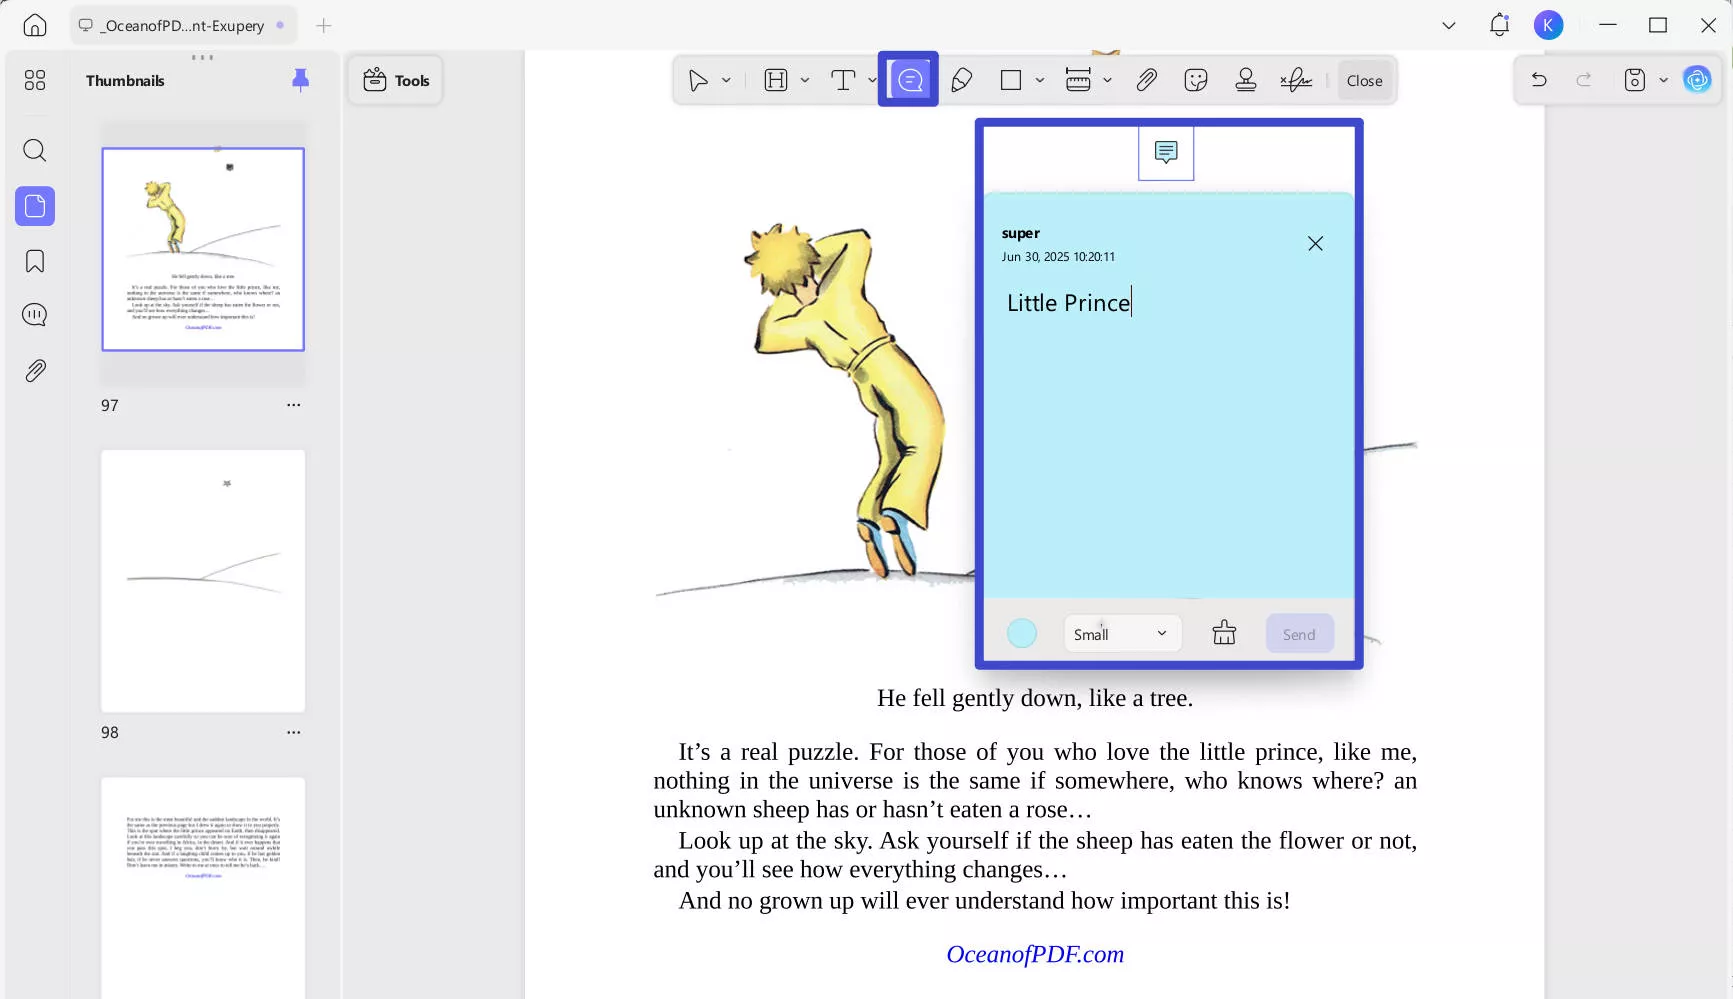Click the attachment paperclip in toolbar
The height and width of the screenshot is (999, 1733).
pos(1146,80)
